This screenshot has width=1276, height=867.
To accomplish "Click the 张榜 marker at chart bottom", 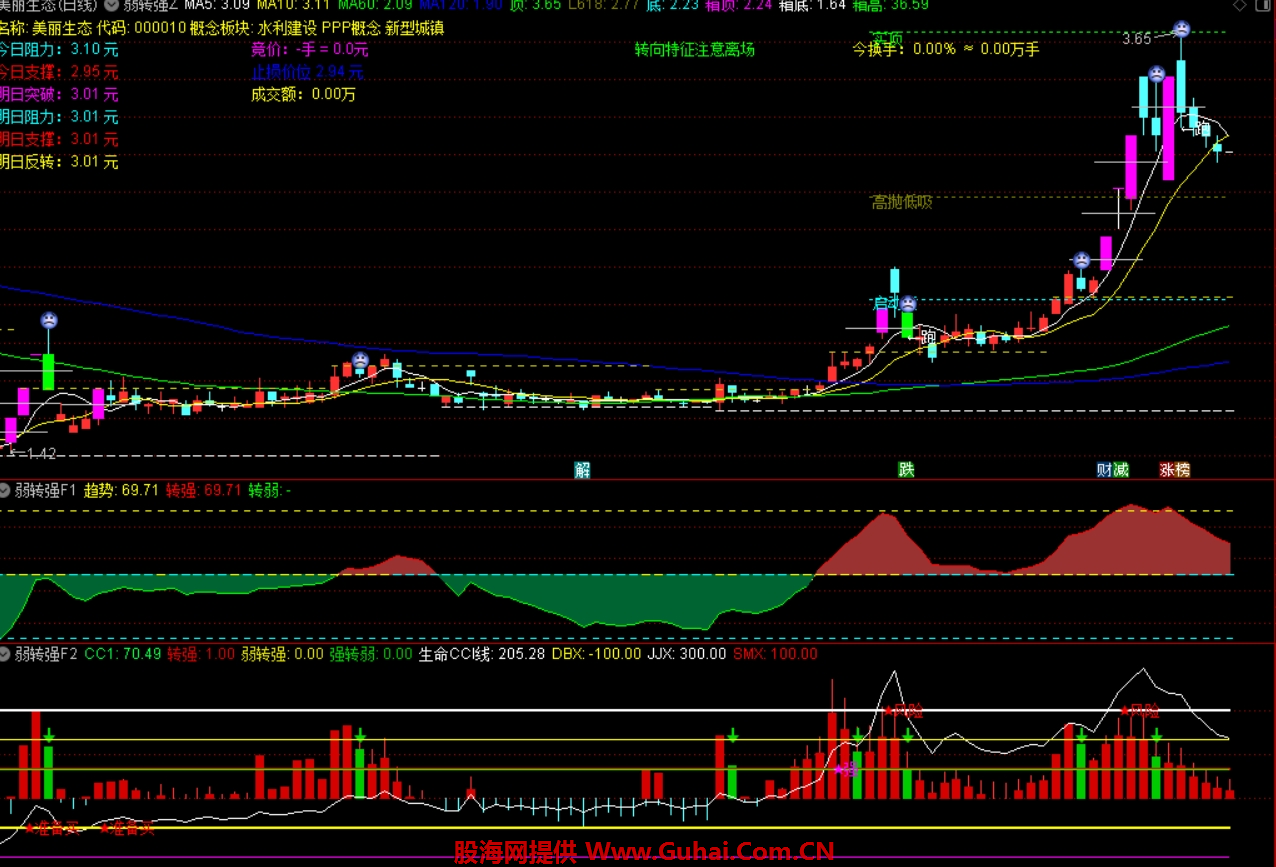I will [x=1175, y=470].
